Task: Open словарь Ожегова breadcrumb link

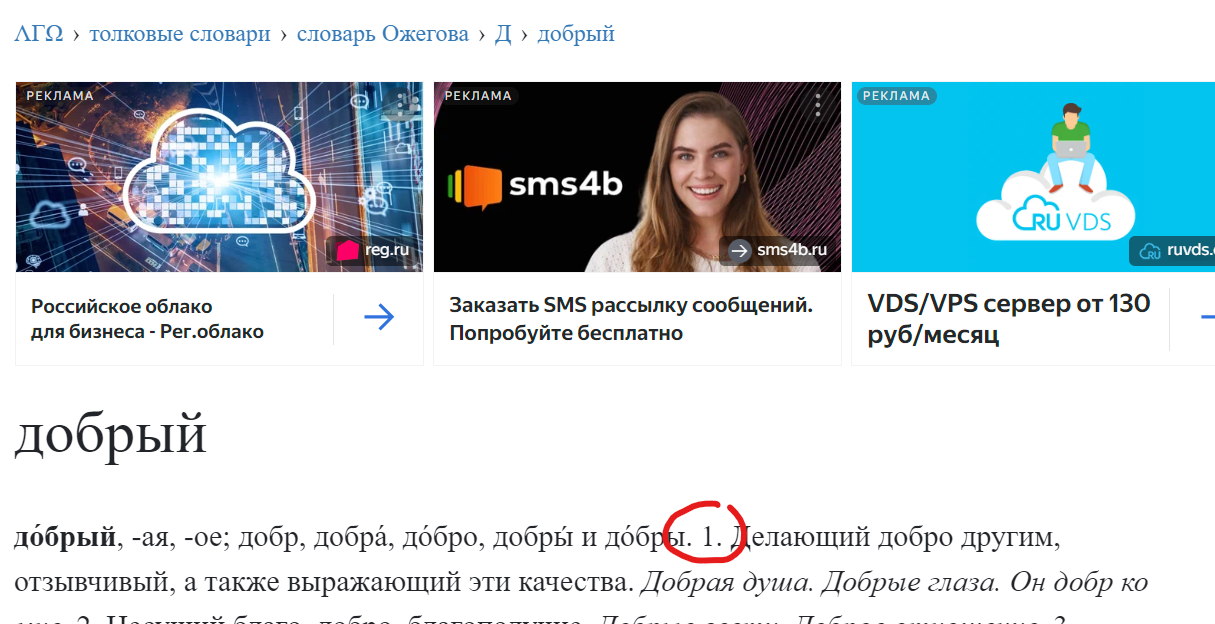Action: click(383, 34)
